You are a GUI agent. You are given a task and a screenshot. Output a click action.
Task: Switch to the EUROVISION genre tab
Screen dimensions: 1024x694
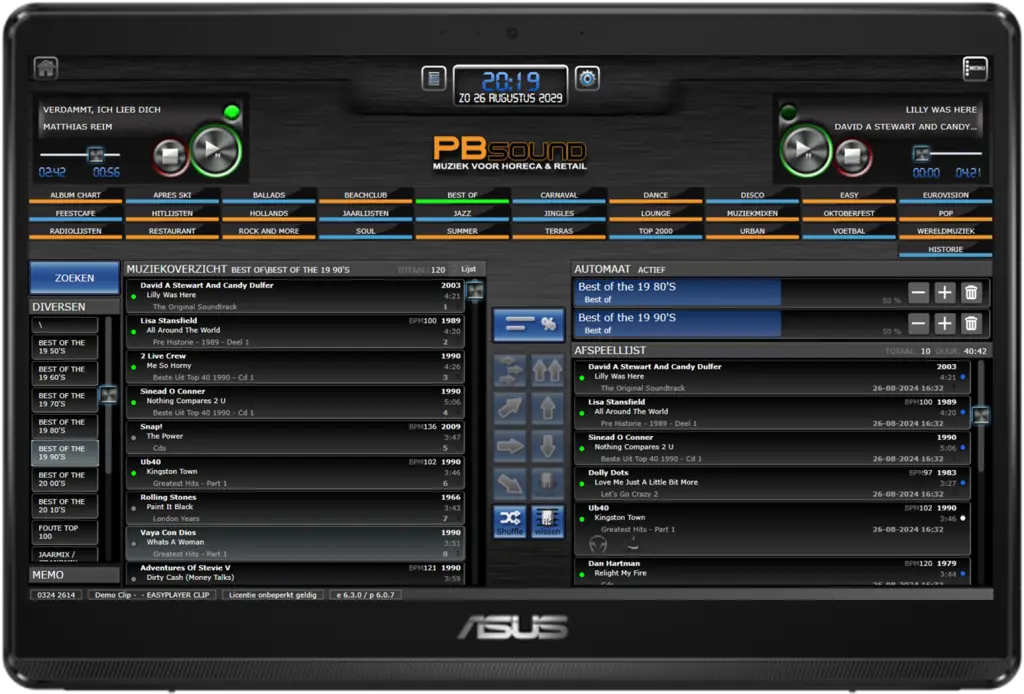(x=945, y=195)
